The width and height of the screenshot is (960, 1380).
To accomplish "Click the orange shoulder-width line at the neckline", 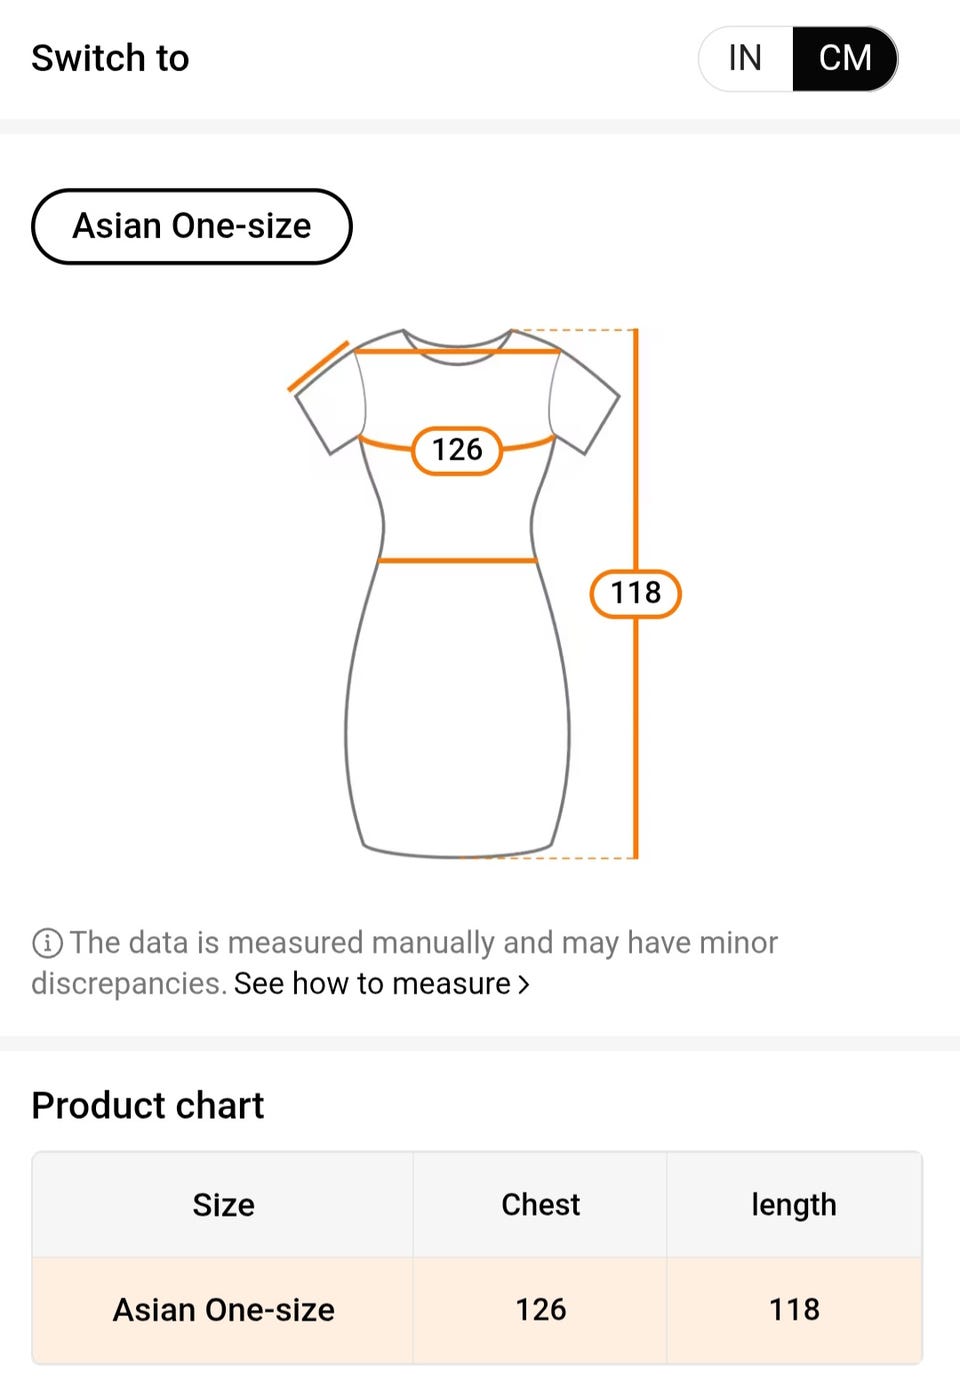I will tap(458, 351).
